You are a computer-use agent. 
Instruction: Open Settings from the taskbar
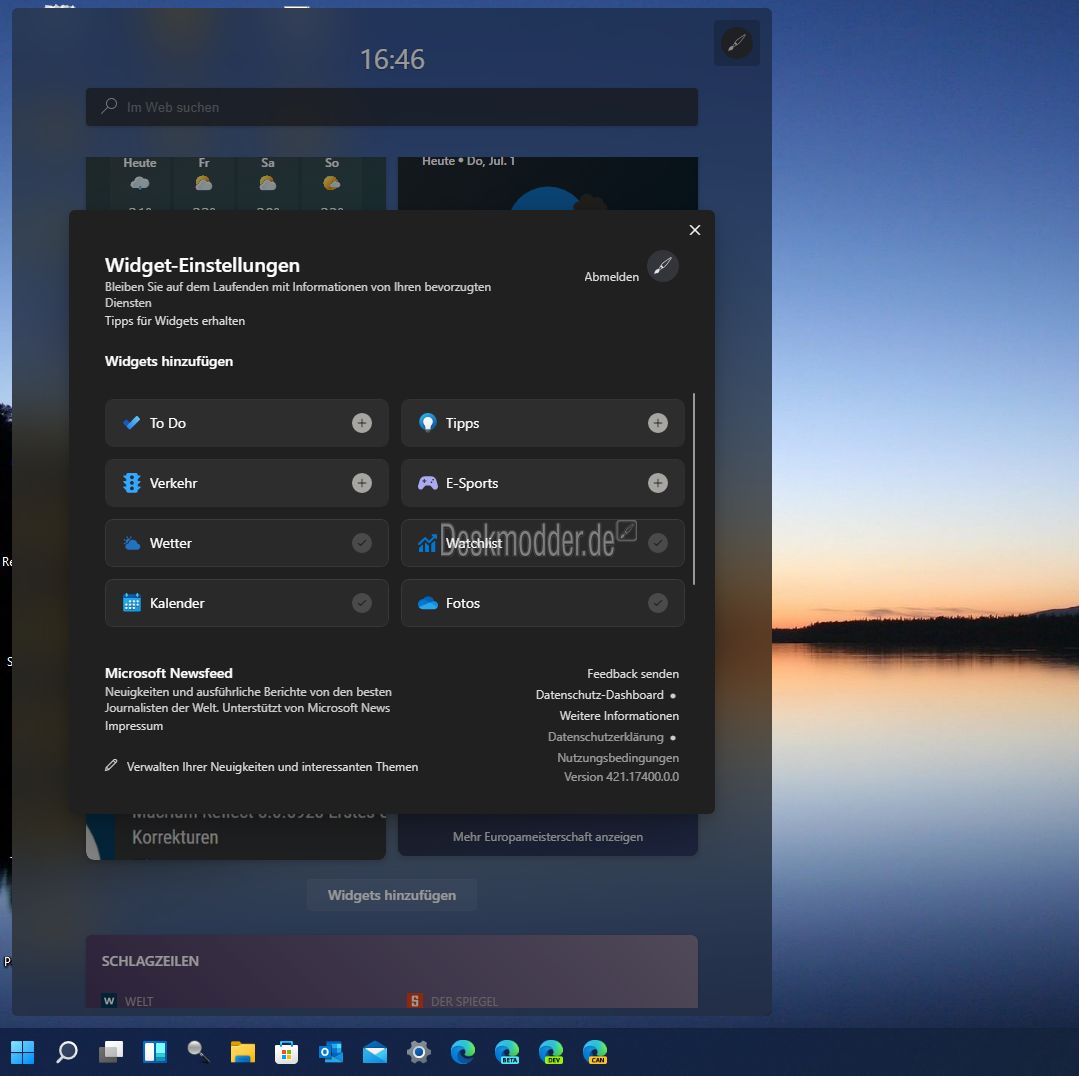pyautogui.click(x=418, y=1052)
